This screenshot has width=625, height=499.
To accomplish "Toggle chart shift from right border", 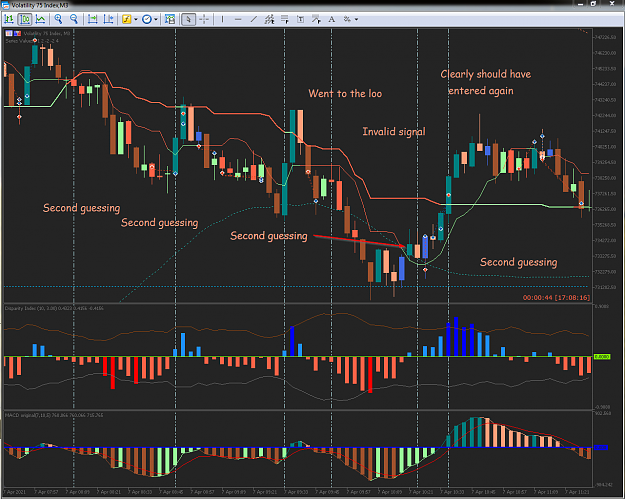I will pyautogui.click(x=108, y=19).
